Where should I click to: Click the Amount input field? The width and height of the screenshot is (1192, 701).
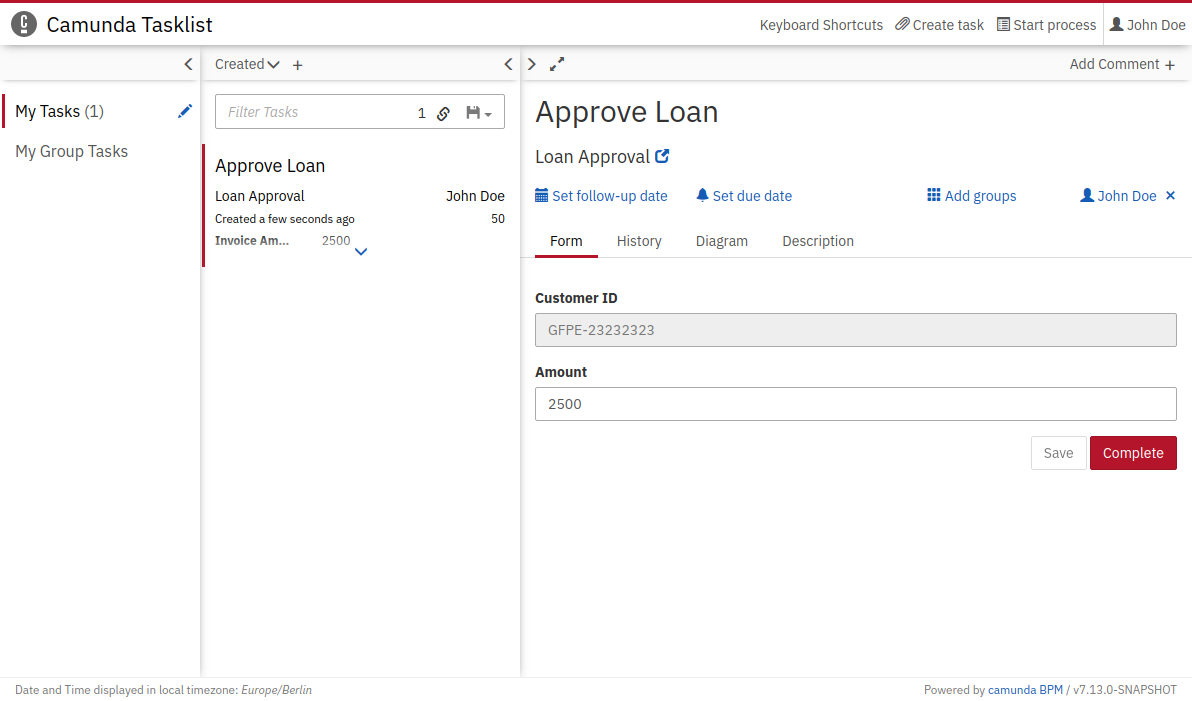(855, 404)
